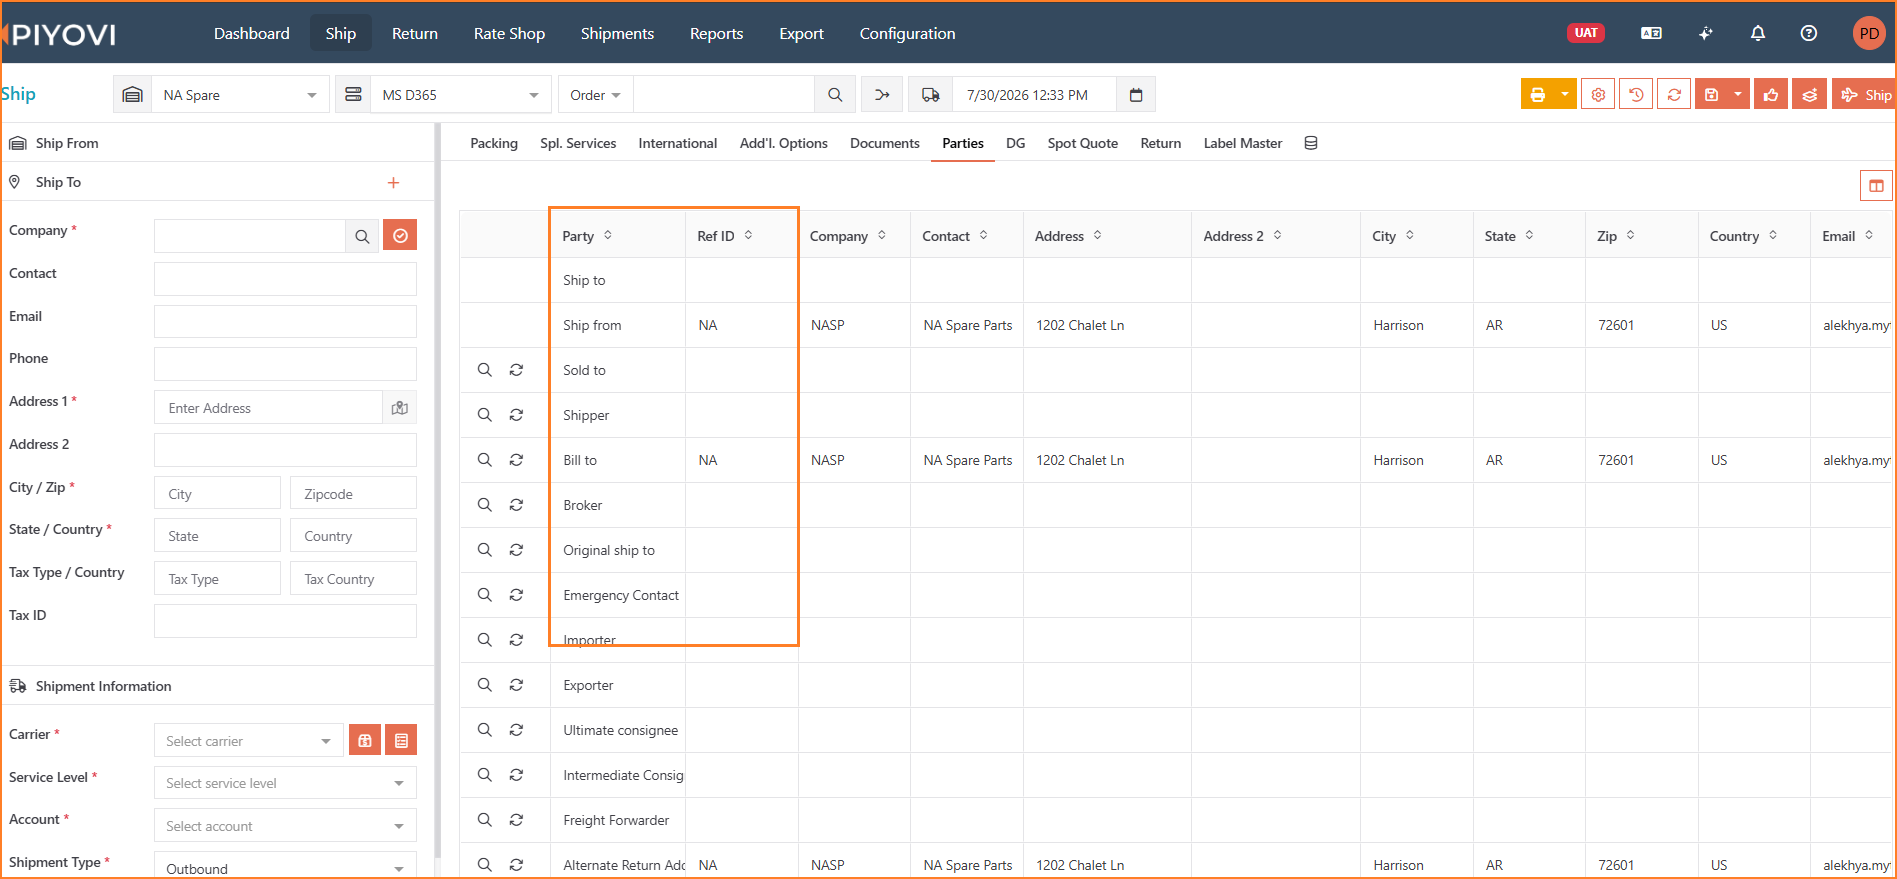
Task: Open the Select carrier dropdown
Action: [249, 741]
